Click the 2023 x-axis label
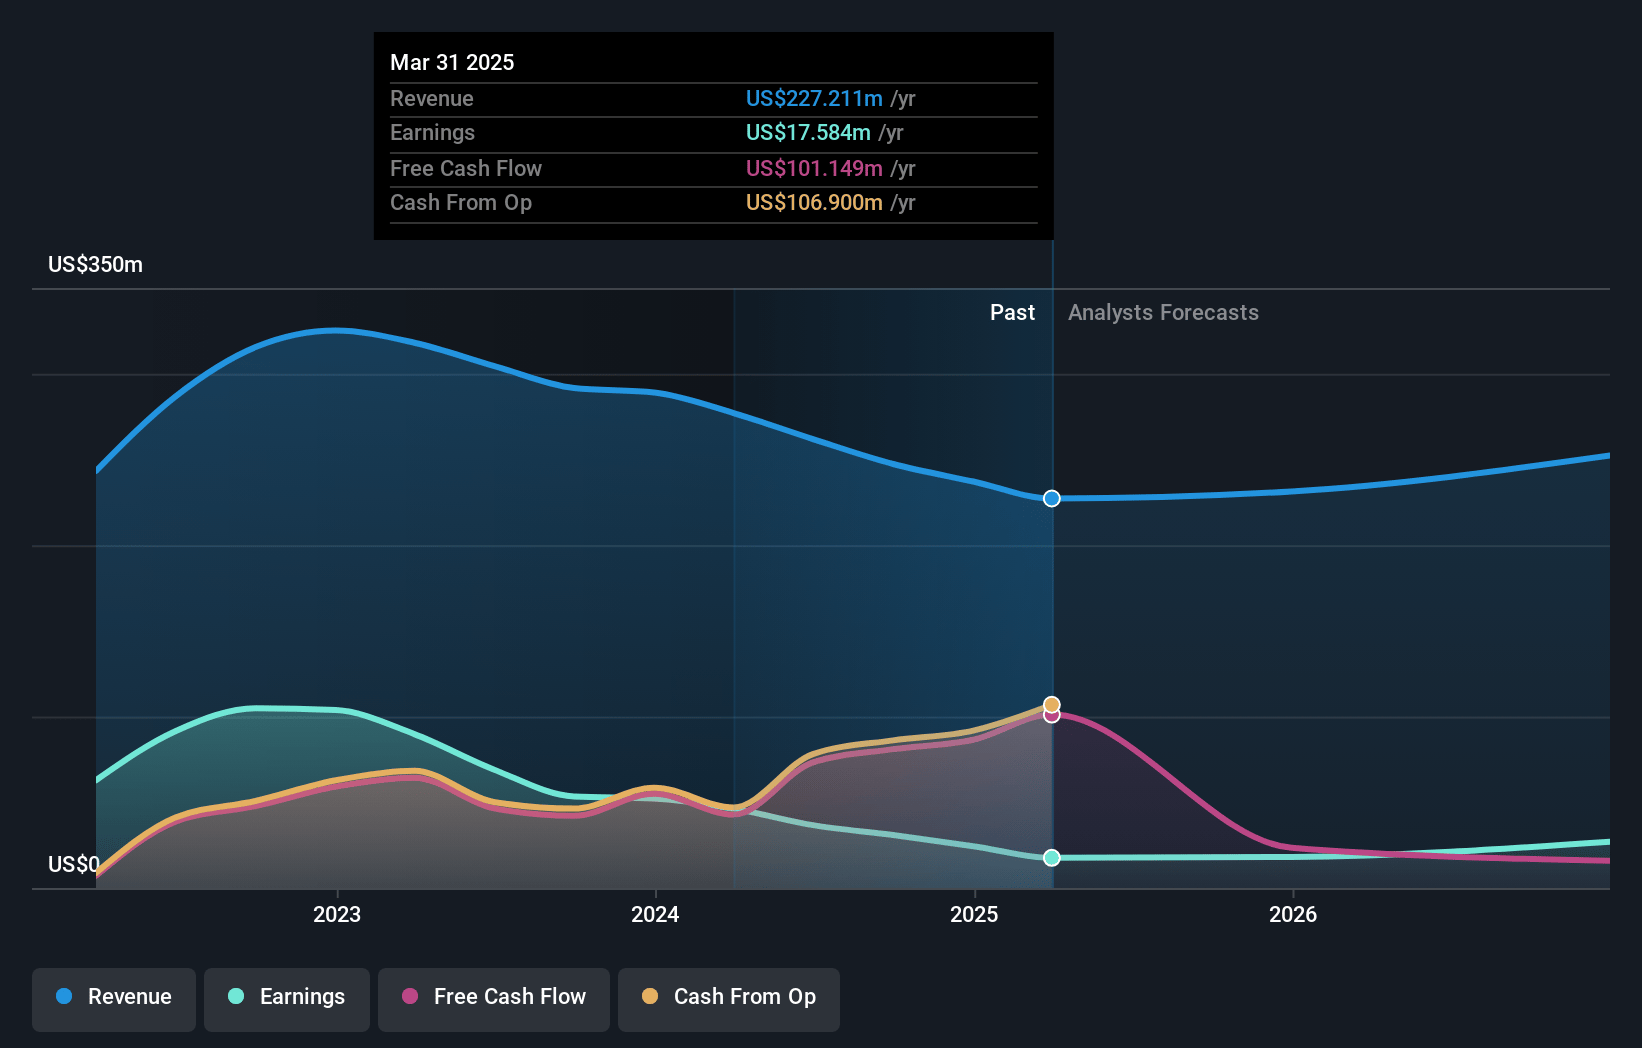This screenshot has width=1642, height=1048. [x=337, y=915]
